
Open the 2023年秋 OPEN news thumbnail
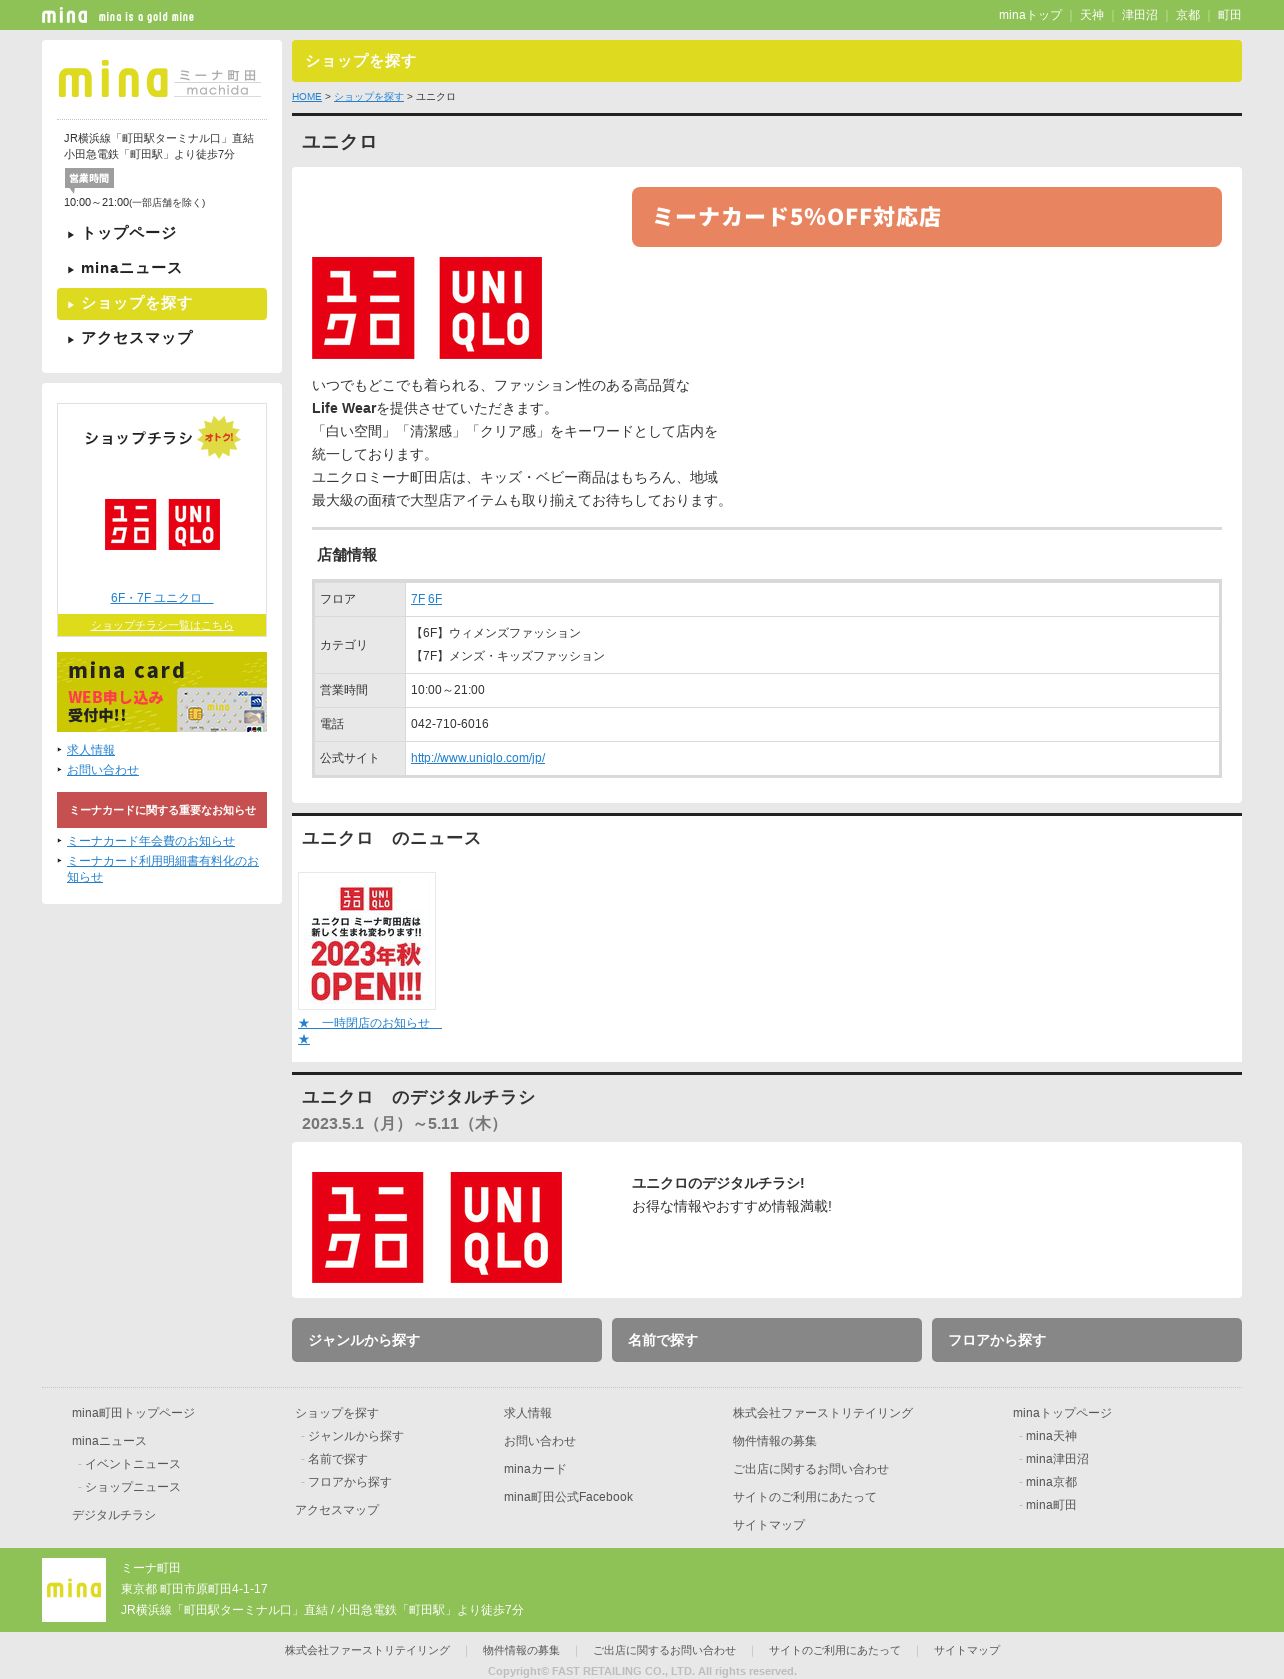click(x=367, y=941)
